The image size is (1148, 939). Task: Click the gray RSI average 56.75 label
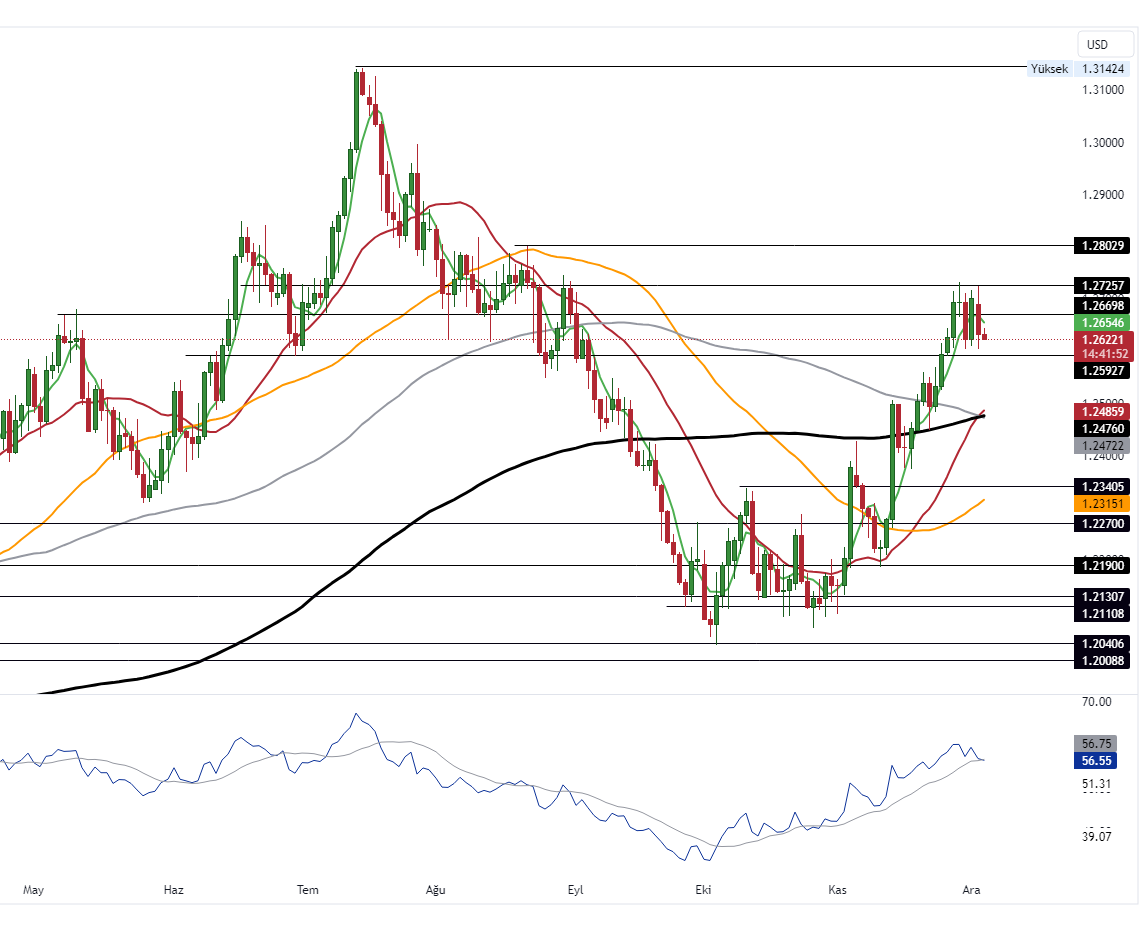(1096, 744)
